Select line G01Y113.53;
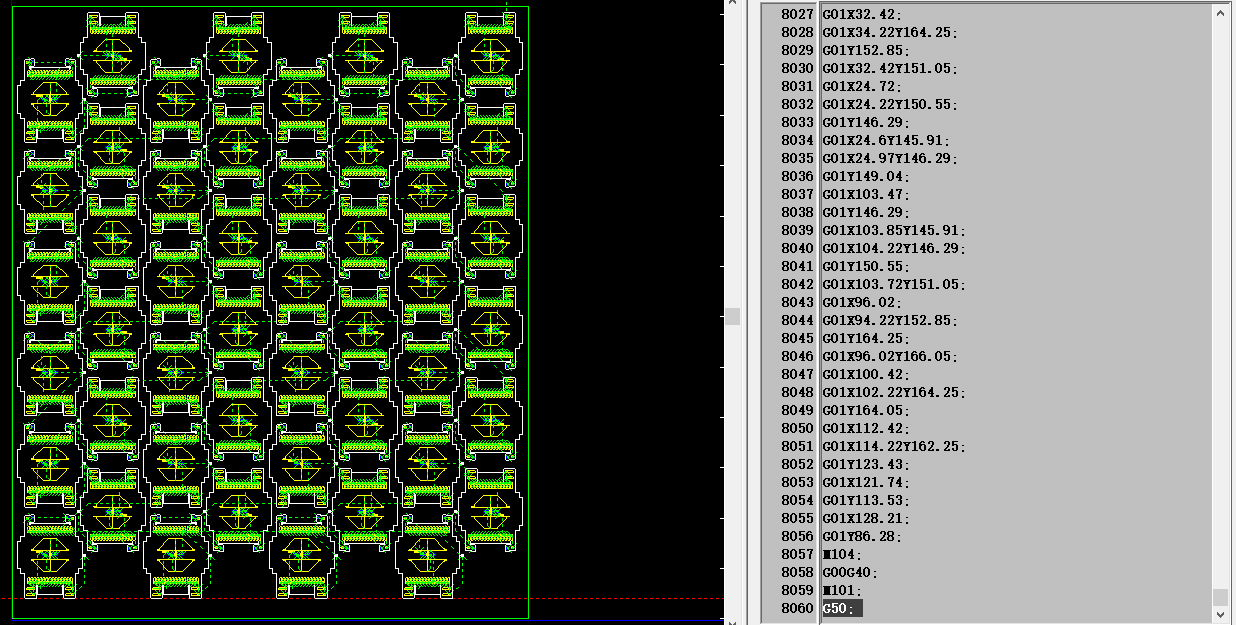1236x625 pixels. click(x=865, y=501)
